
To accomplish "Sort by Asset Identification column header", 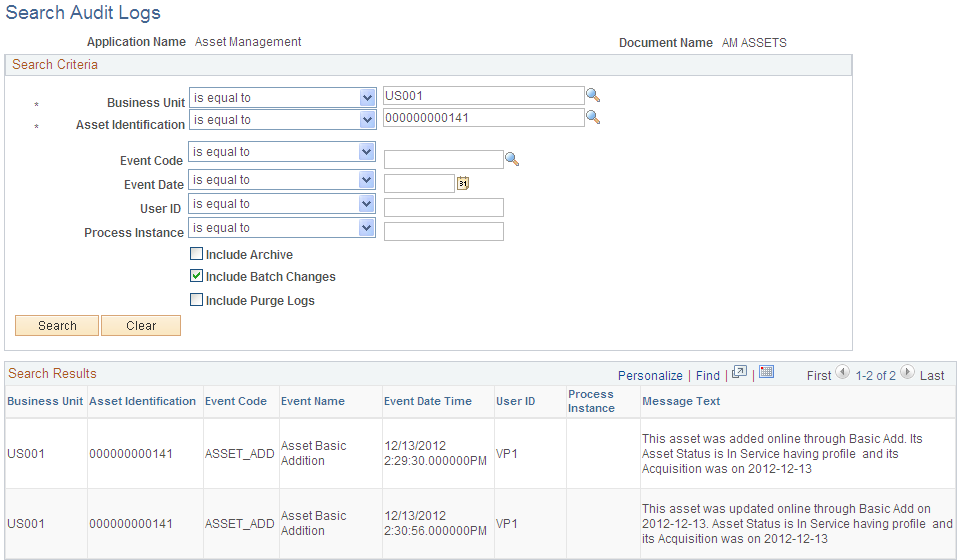I will (x=143, y=401).
